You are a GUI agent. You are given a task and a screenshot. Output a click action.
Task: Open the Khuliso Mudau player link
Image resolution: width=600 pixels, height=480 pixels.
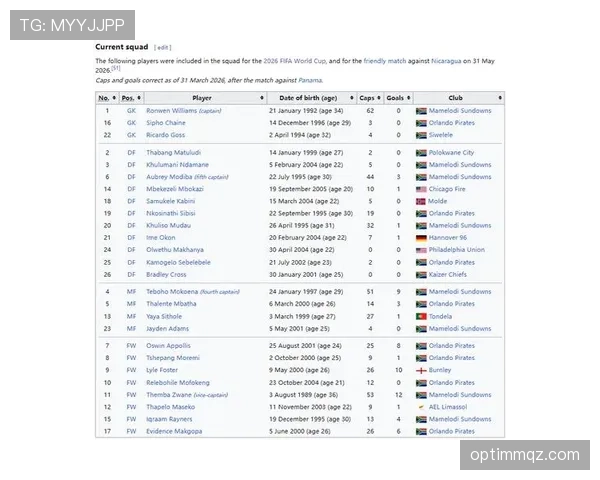point(168,225)
